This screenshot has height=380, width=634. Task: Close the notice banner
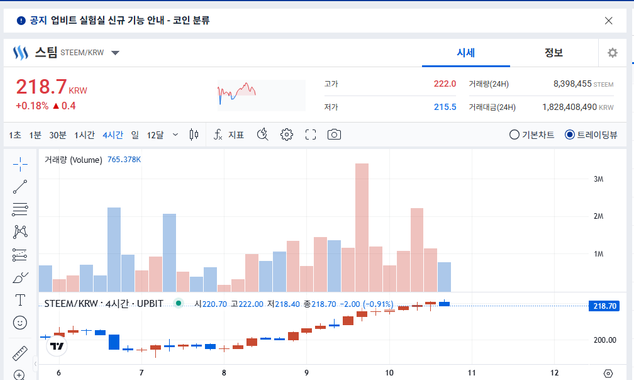[609, 21]
